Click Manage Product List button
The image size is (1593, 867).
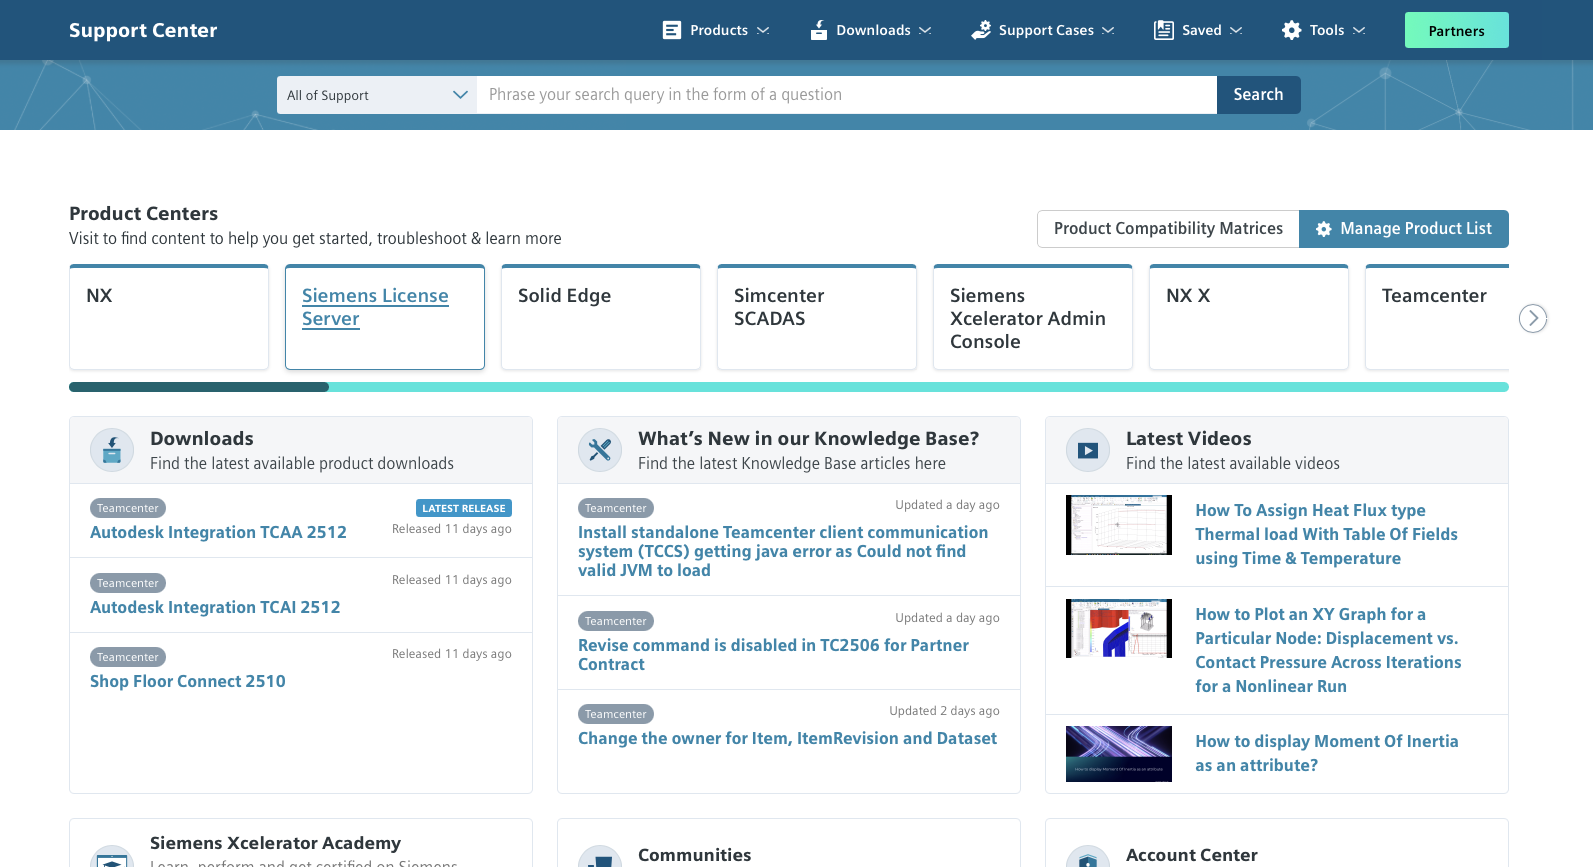[x=1404, y=229]
